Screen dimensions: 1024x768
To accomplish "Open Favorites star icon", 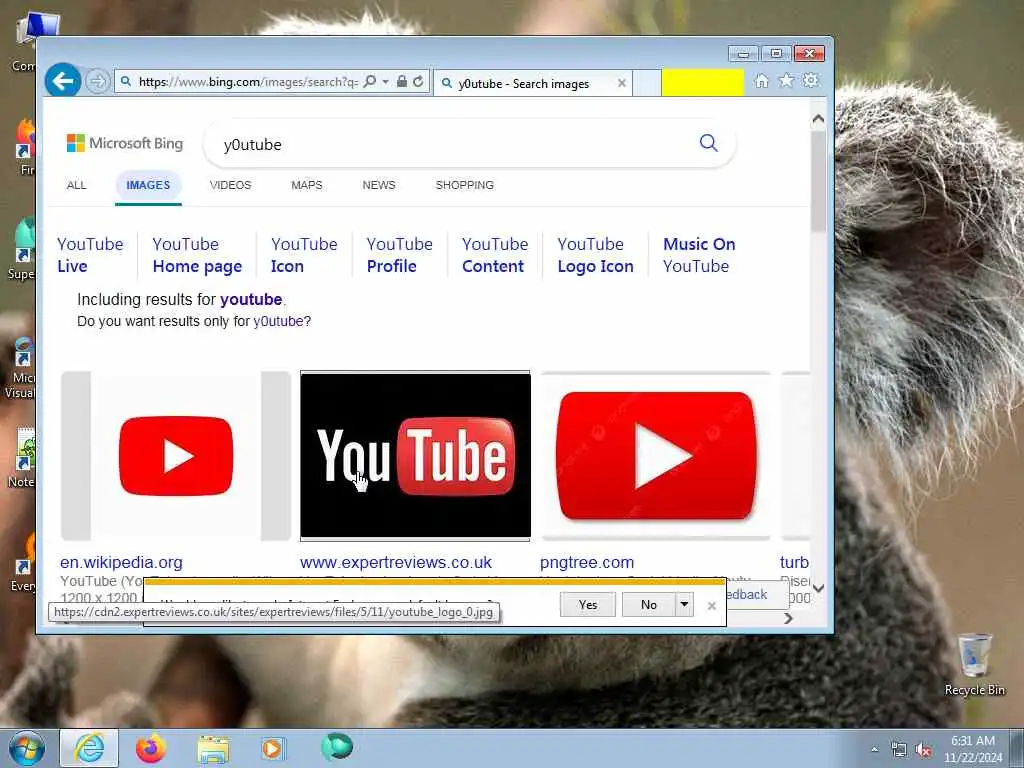I will point(786,80).
